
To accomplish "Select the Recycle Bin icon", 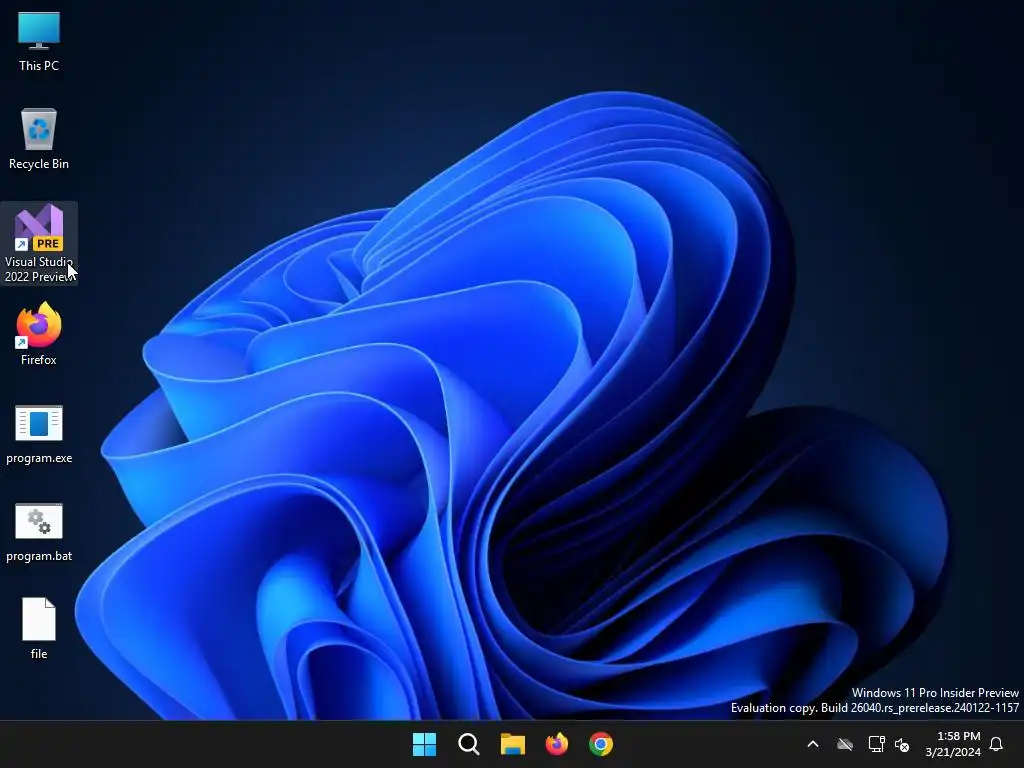I will pos(39,139).
